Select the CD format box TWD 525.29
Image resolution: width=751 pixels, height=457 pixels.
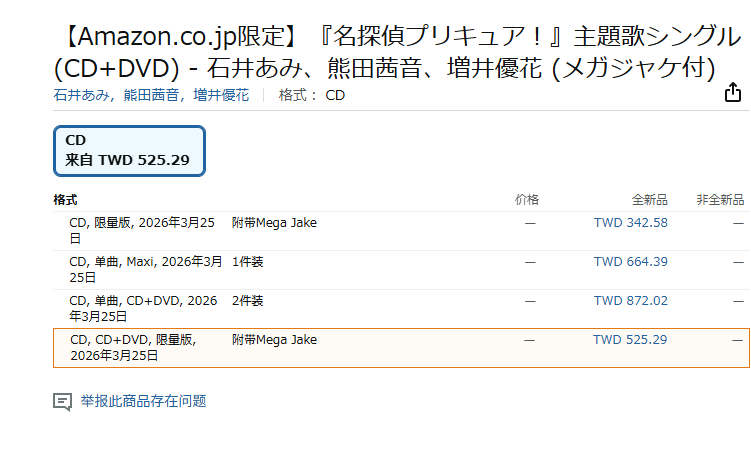pyautogui.click(x=129, y=151)
